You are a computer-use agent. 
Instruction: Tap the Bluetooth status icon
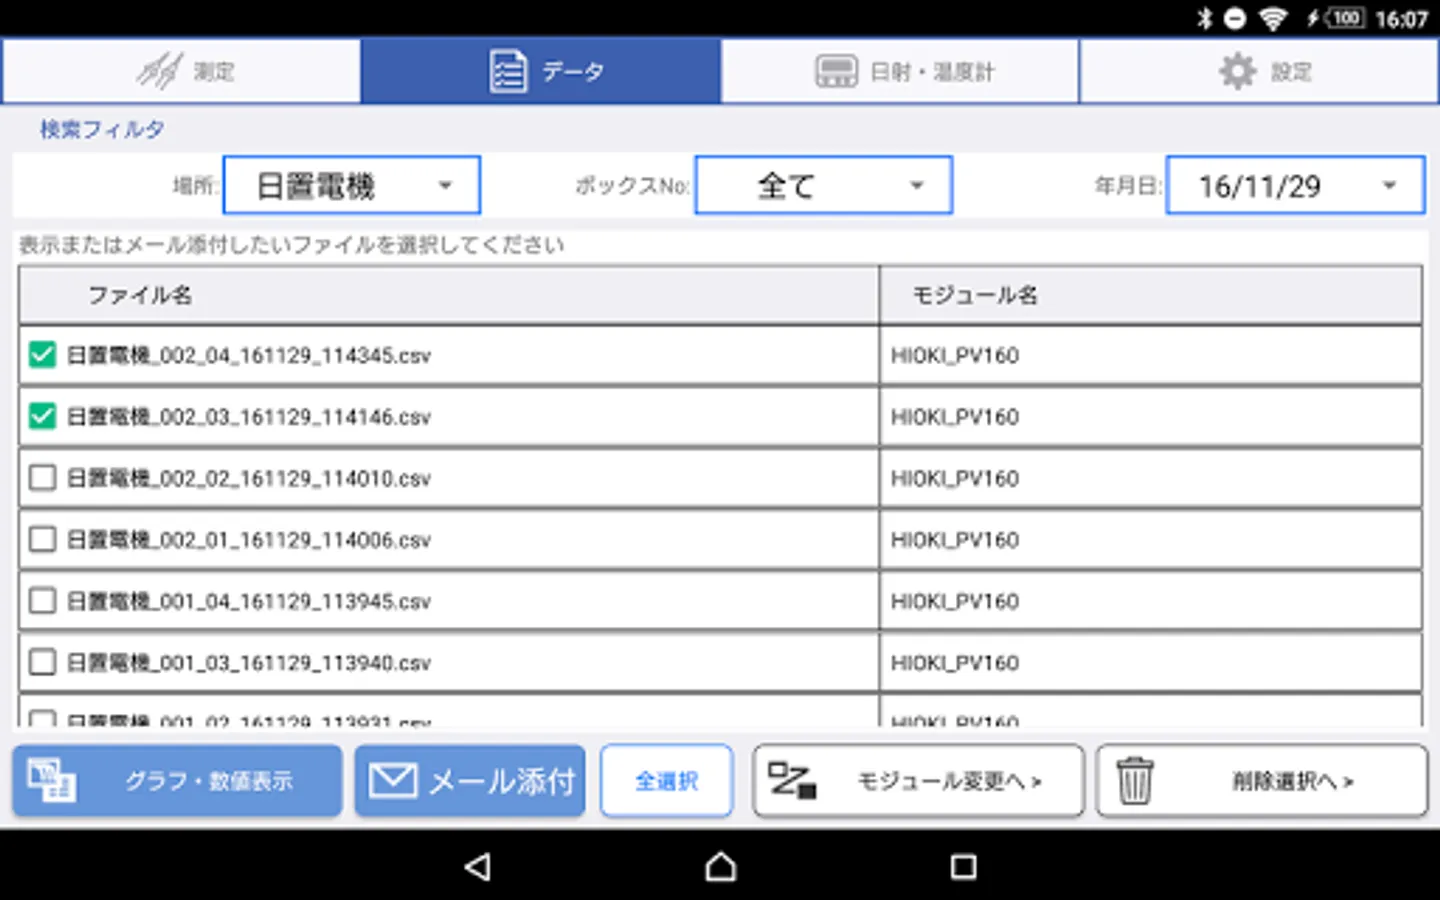click(1205, 18)
